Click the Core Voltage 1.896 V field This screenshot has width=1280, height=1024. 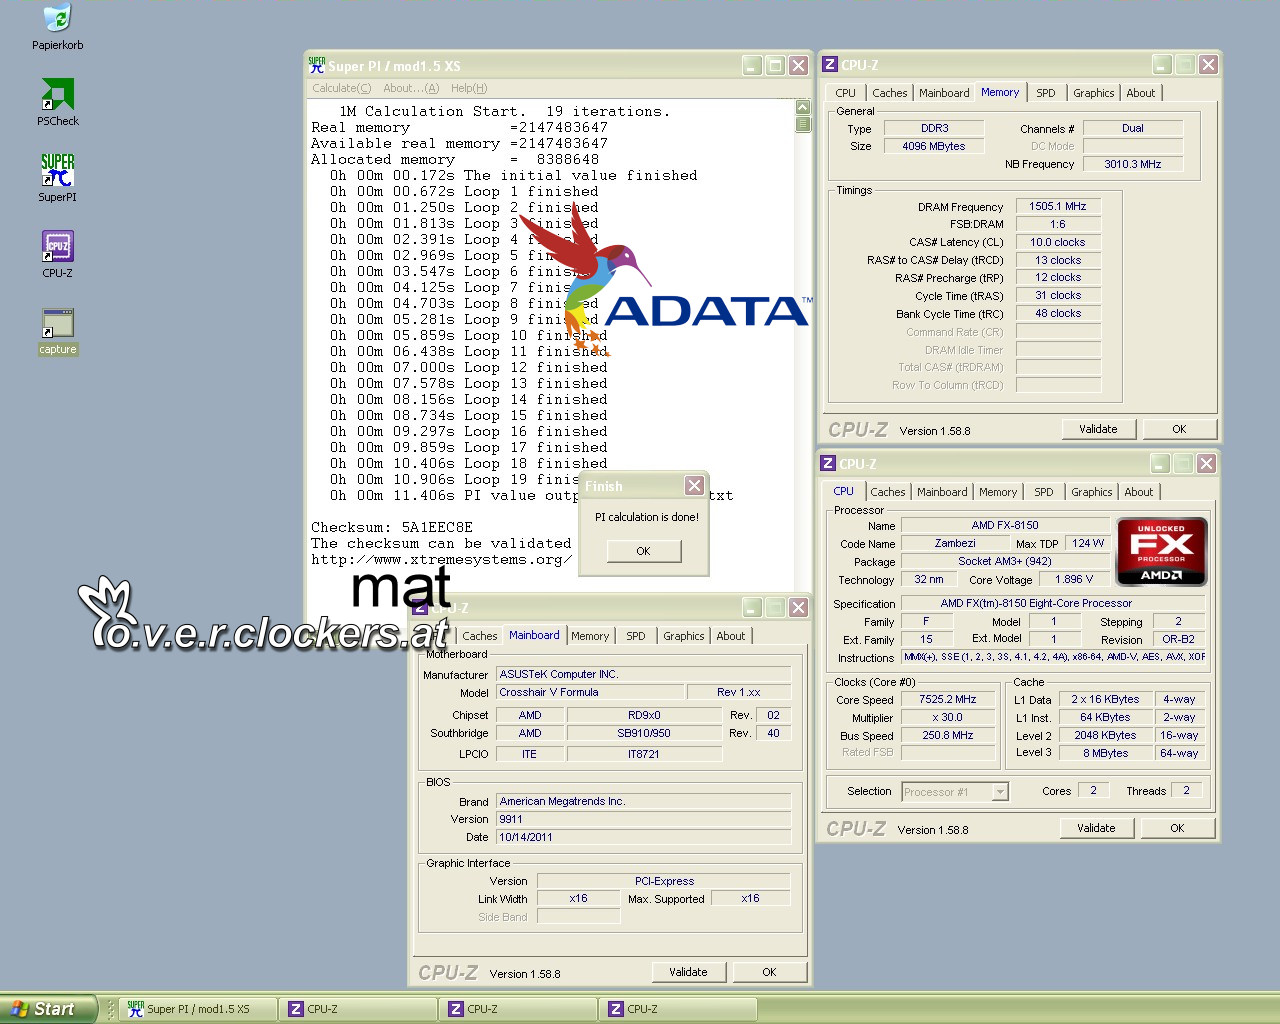click(1075, 579)
